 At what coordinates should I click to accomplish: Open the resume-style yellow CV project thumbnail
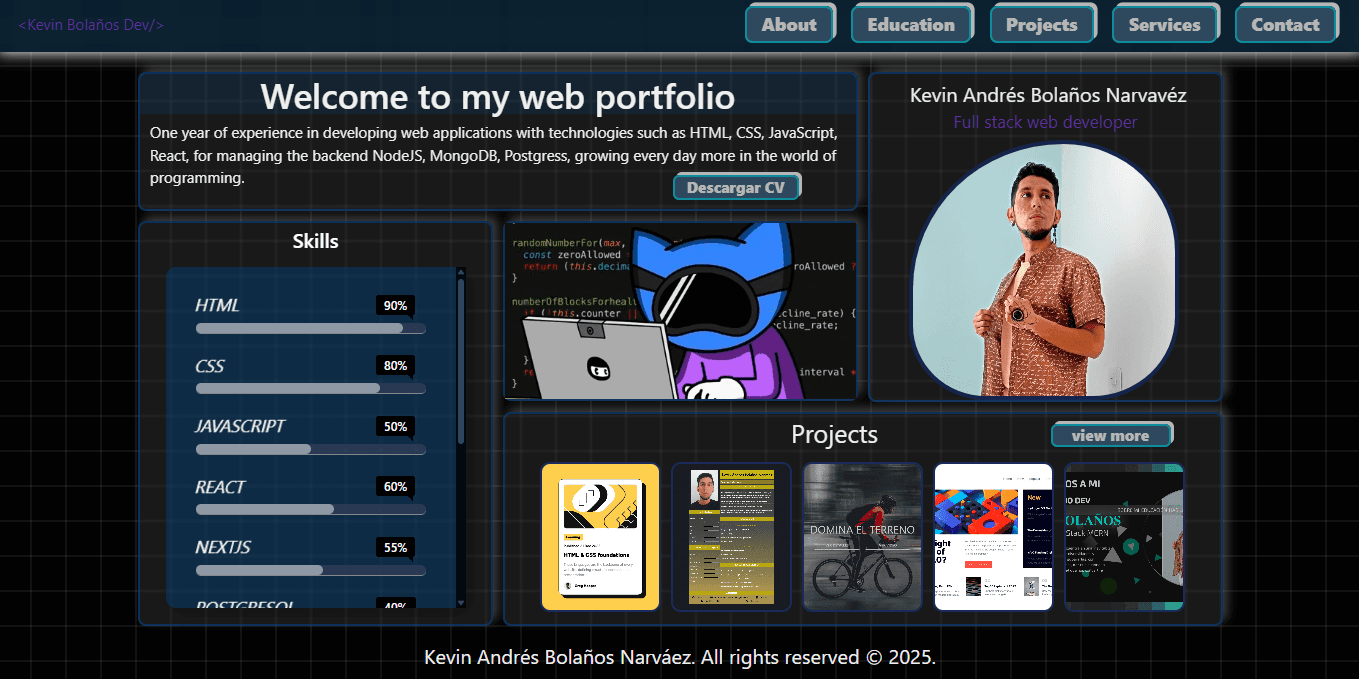(731, 537)
